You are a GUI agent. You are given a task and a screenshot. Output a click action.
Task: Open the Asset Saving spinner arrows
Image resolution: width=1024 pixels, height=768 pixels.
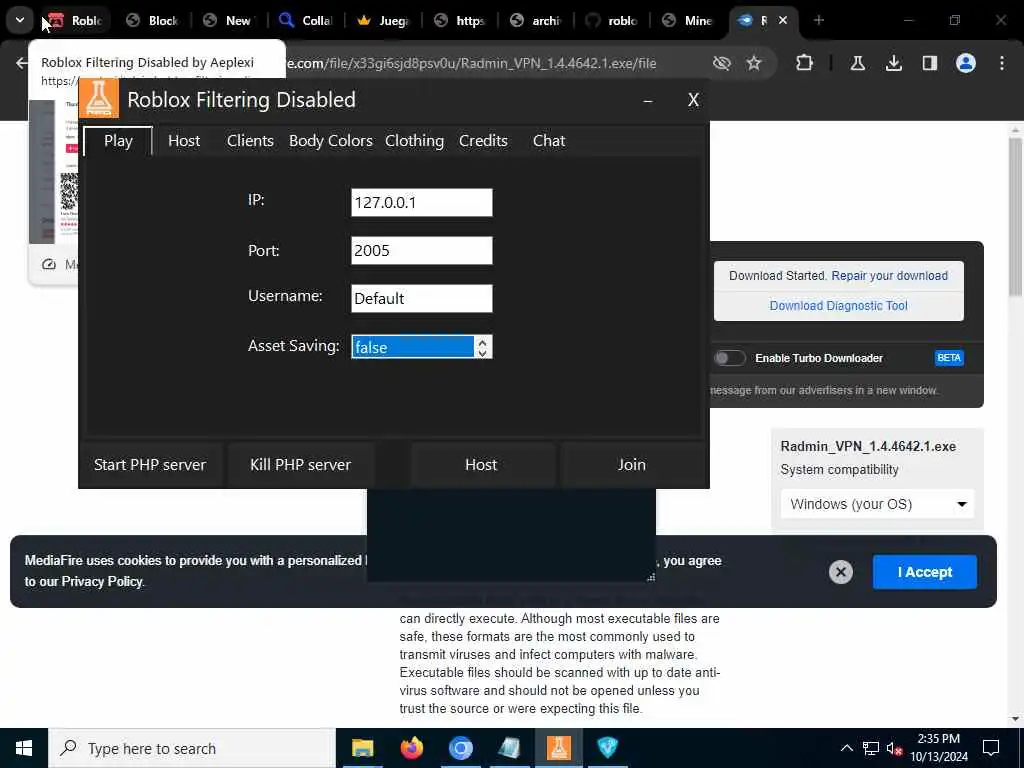click(x=483, y=347)
